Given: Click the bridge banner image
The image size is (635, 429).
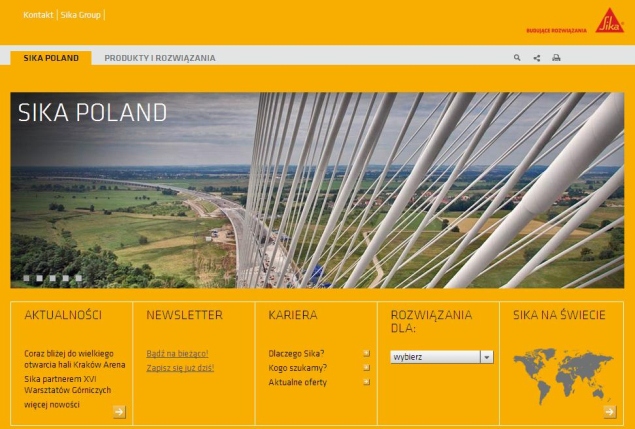Looking at the screenshot, I should click(317, 190).
